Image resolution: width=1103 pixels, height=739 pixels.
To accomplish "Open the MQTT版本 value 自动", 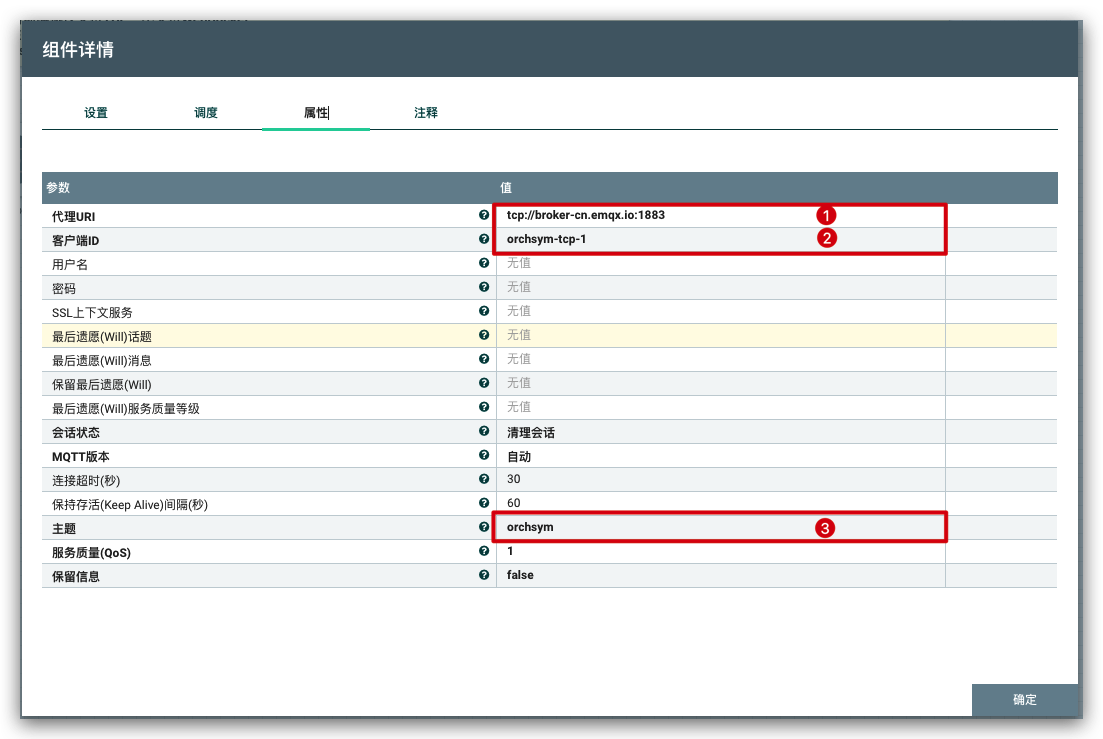I will [519, 457].
